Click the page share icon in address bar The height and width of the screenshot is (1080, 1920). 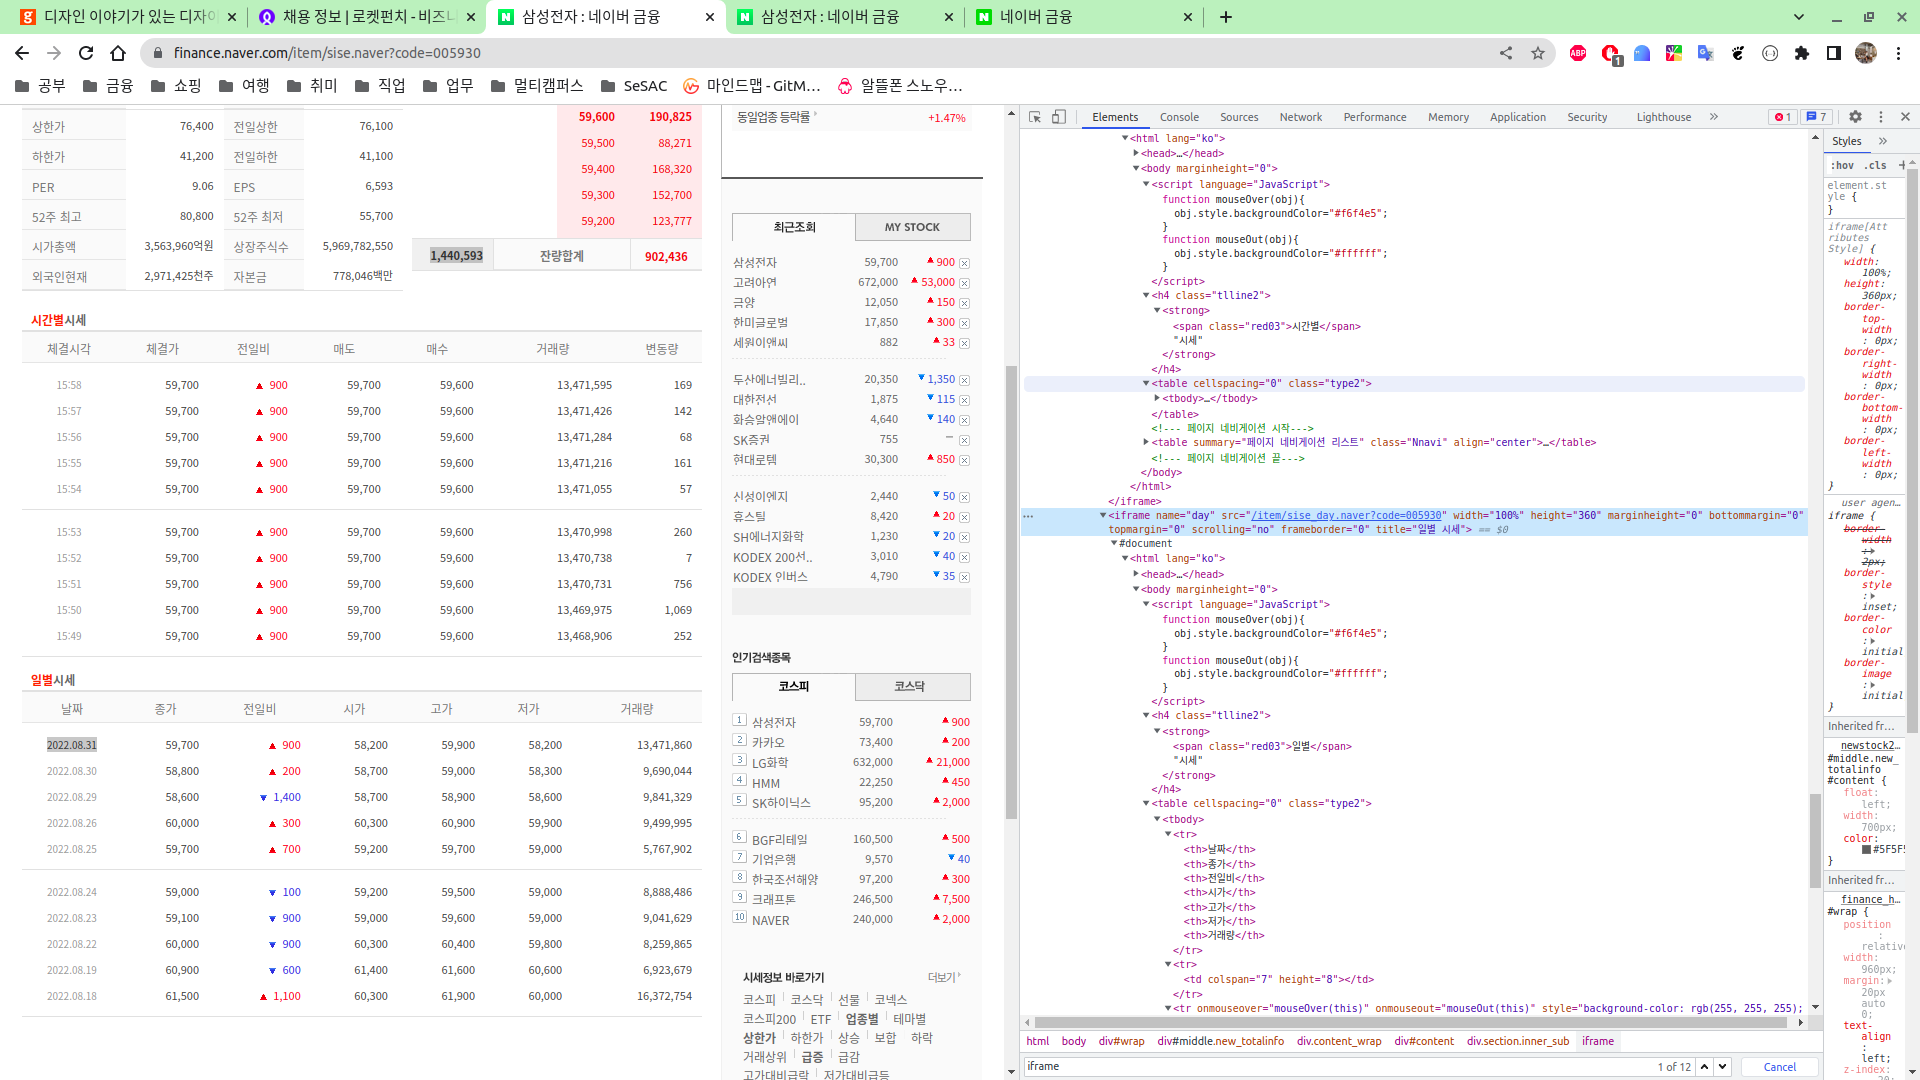click(x=1506, y=53)
